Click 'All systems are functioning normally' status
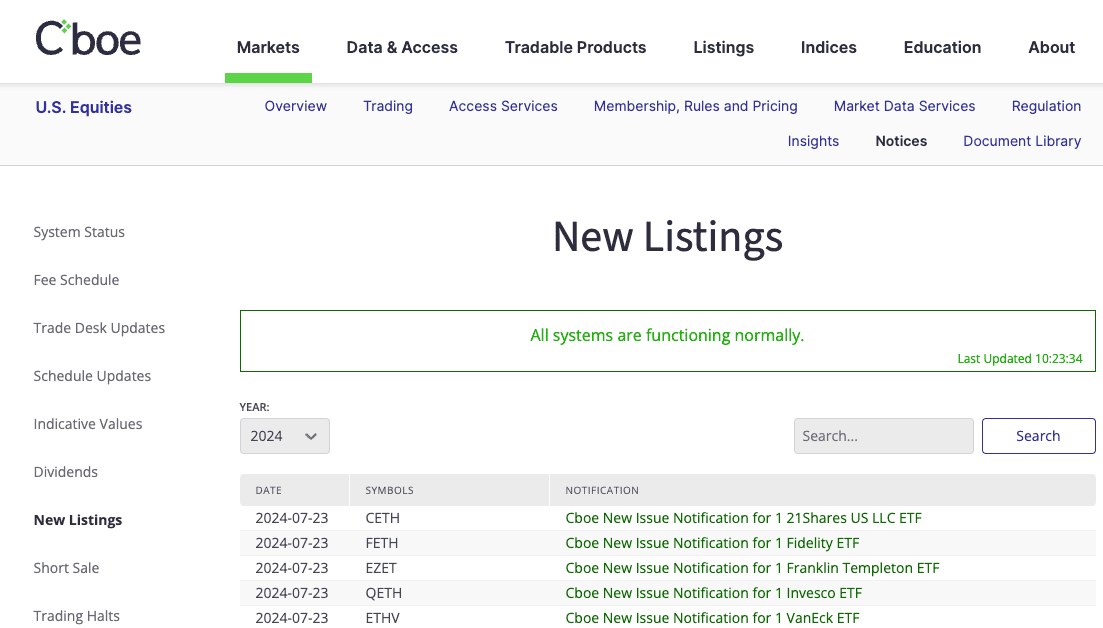 pyautogui.click(x=667, y=335)
